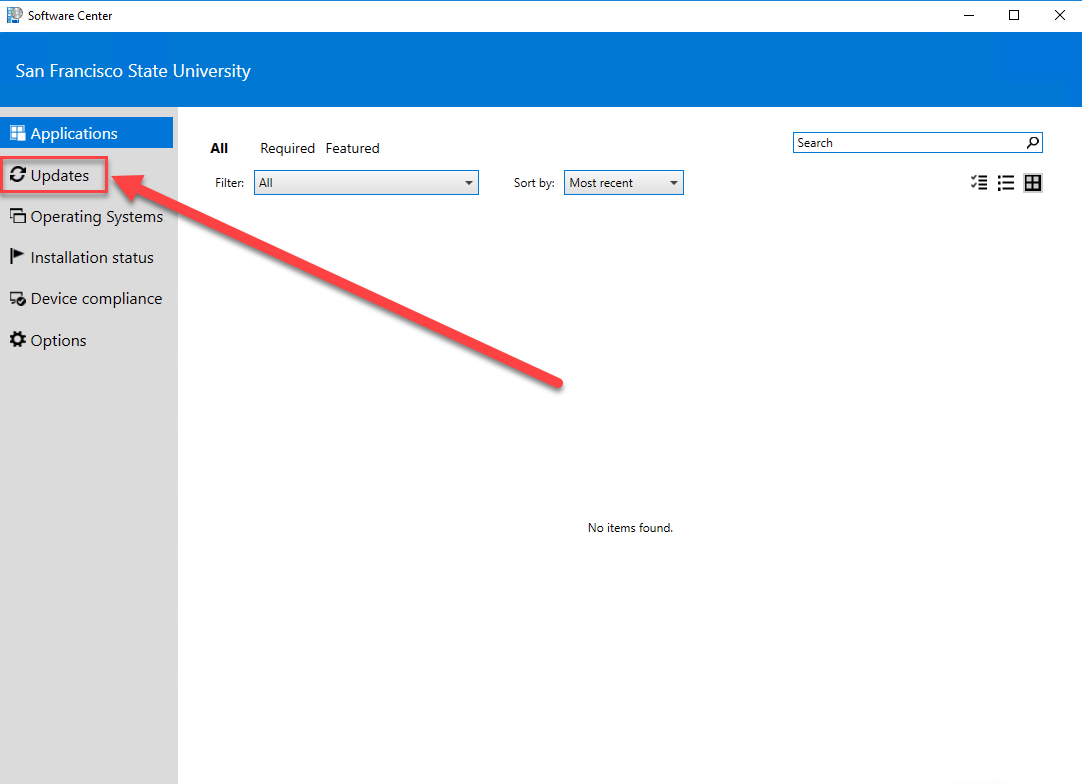This screenshot has height=784, width=1082.
Task: Minimize the Software Center window
Action: coord(969,15)
